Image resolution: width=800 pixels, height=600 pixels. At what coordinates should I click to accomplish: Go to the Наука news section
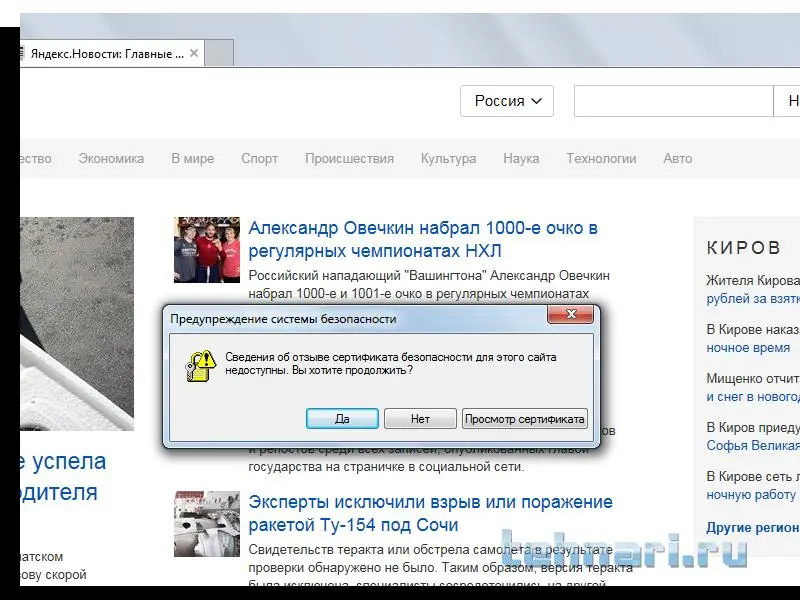click(x=521, y=159)
